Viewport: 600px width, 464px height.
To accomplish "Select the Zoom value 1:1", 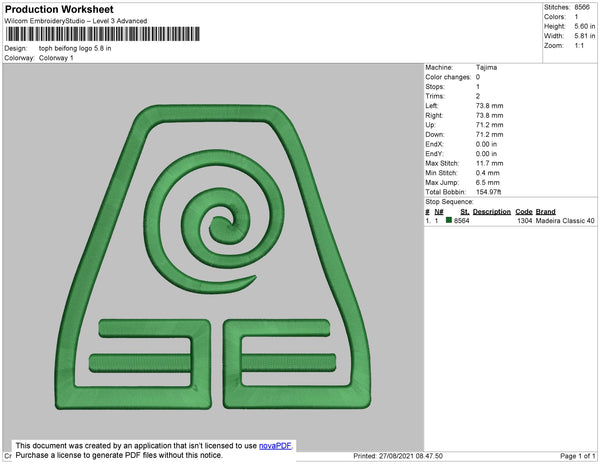I will 579,46.
